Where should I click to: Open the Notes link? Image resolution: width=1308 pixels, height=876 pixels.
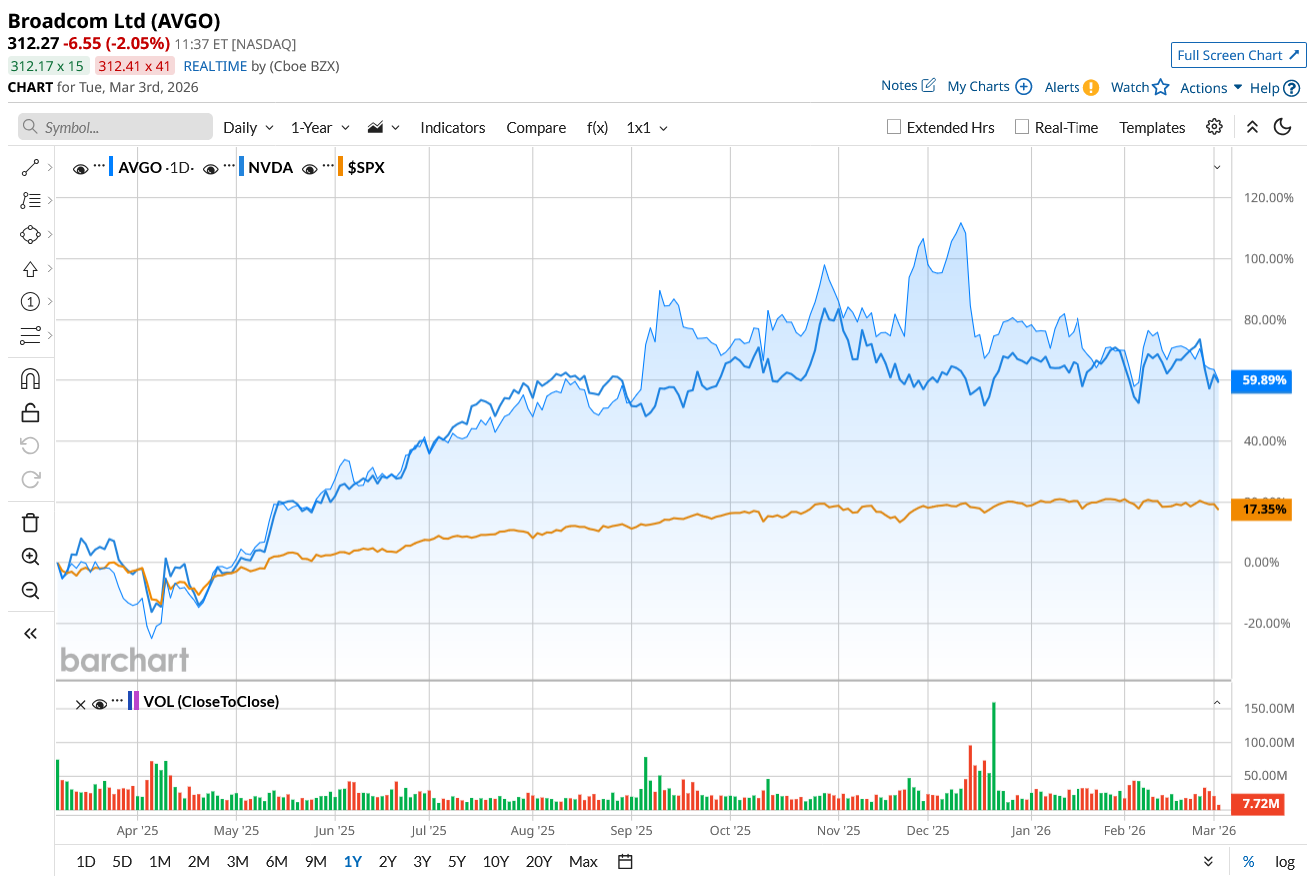pyautogui.click(x=908, y=86)
